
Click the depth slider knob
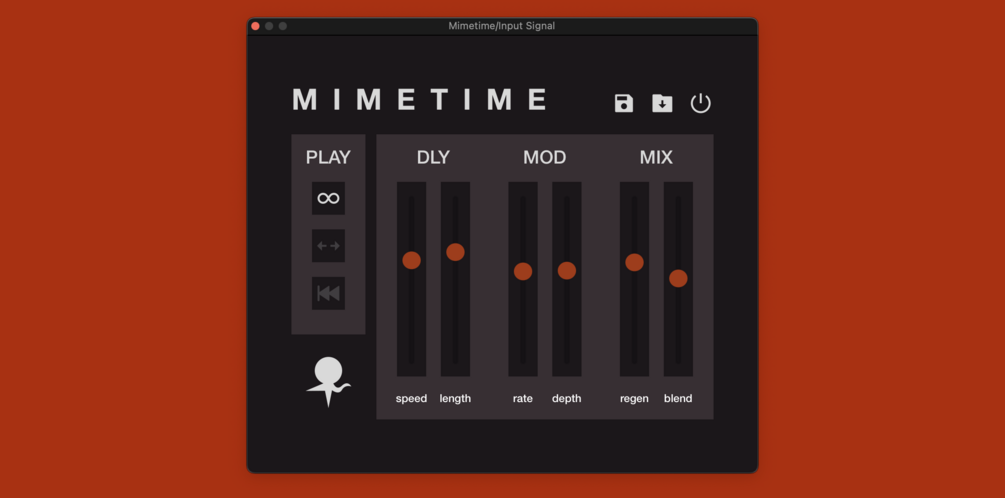click(567, 270)
